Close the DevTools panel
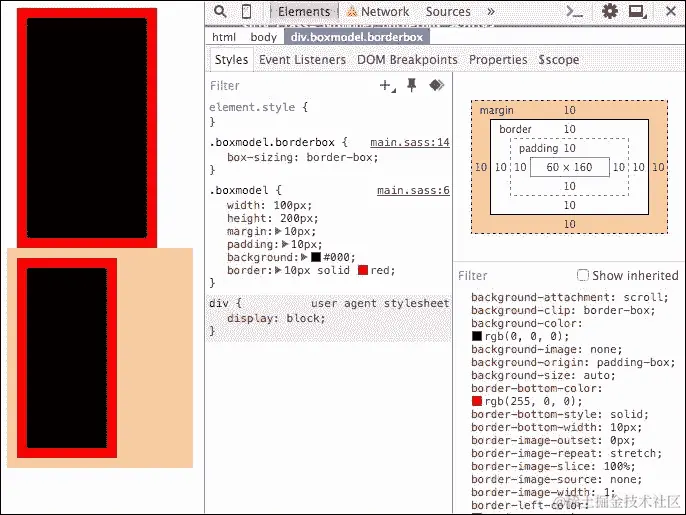Image resolution: width=686 pixels, height=515 pixels. (671, 11)
